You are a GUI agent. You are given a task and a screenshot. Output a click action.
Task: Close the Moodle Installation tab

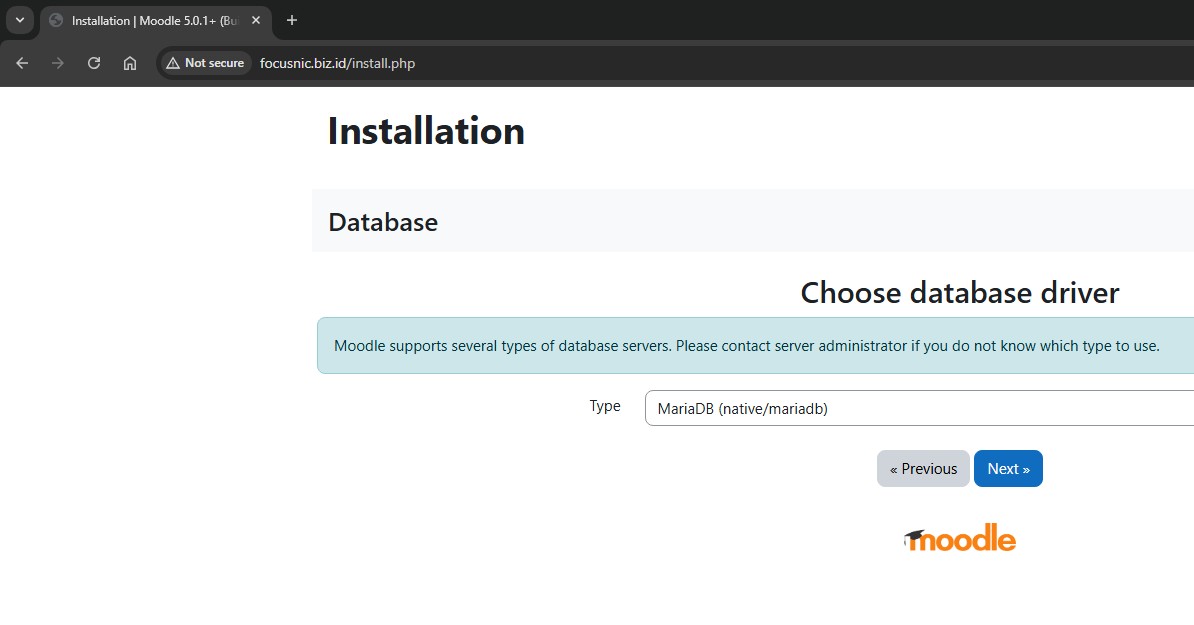pyautogui.click(x=256, y=20)
